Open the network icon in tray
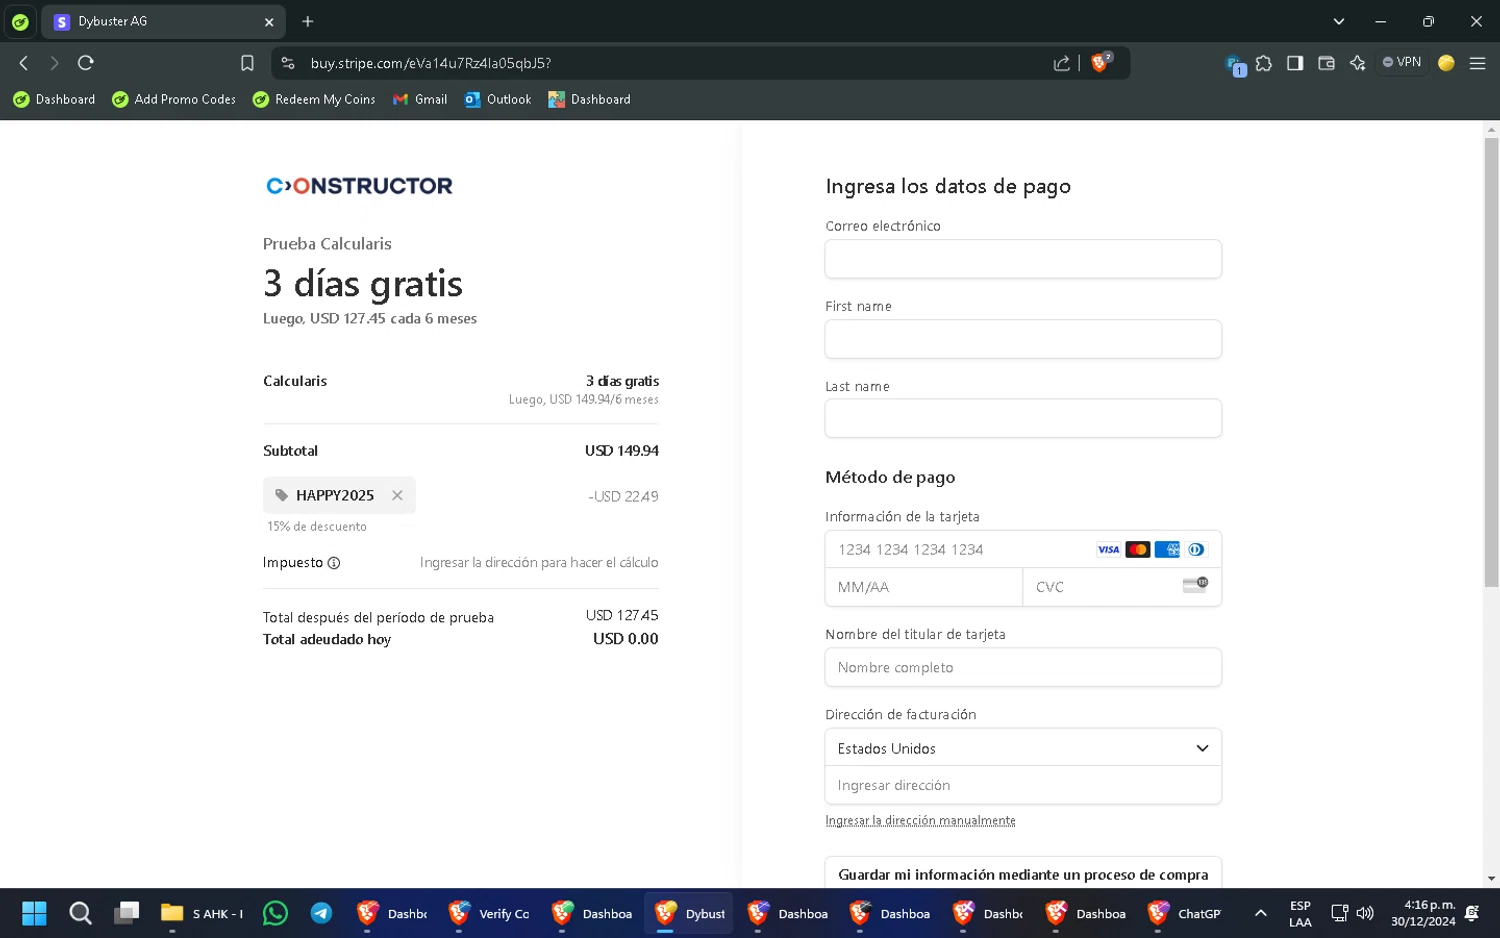 click(1339, 913)
